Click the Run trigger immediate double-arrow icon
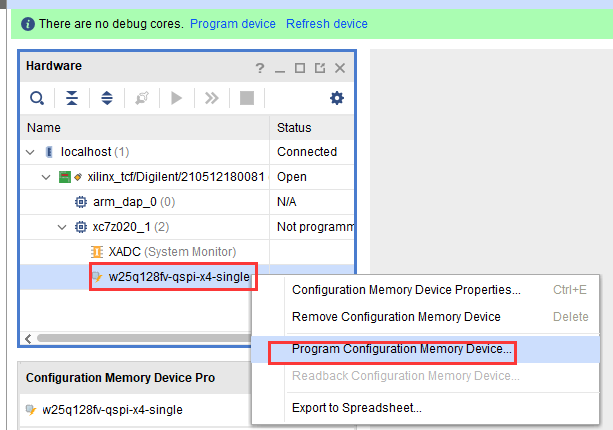Viewport: 613px width, 430px height. tap(212, 98)
